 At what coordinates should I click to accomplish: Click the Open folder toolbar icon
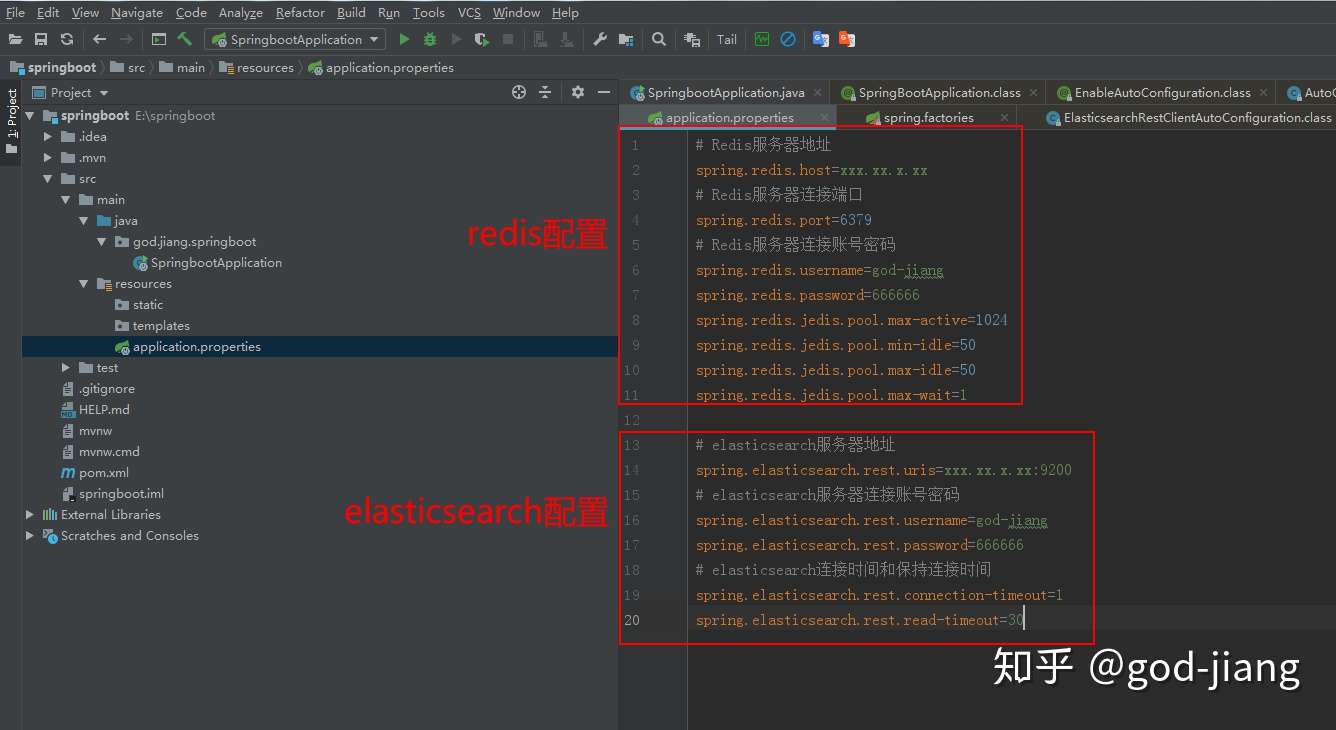pos(15,39)
